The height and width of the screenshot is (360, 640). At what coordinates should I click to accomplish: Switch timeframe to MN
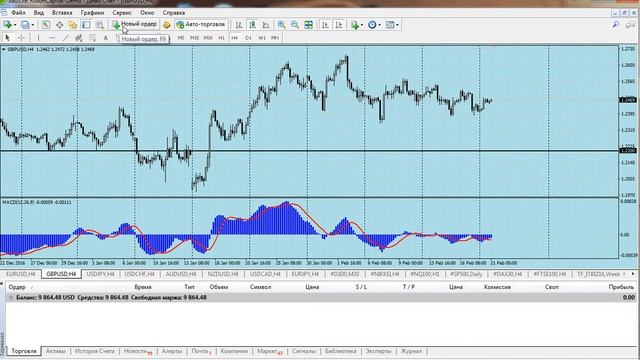tap(275, 38)
